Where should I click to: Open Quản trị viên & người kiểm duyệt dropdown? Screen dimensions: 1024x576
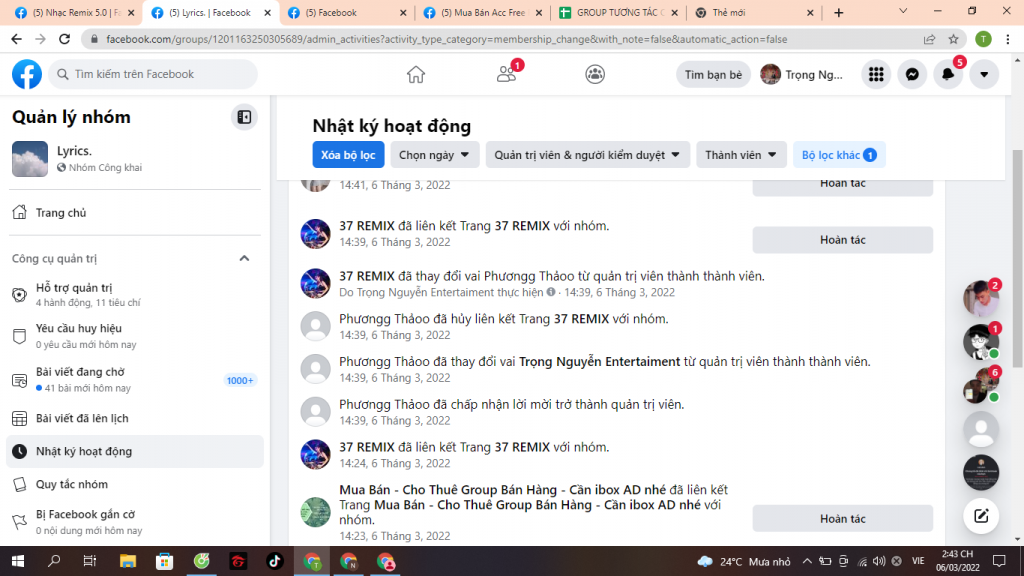point(587,155)
